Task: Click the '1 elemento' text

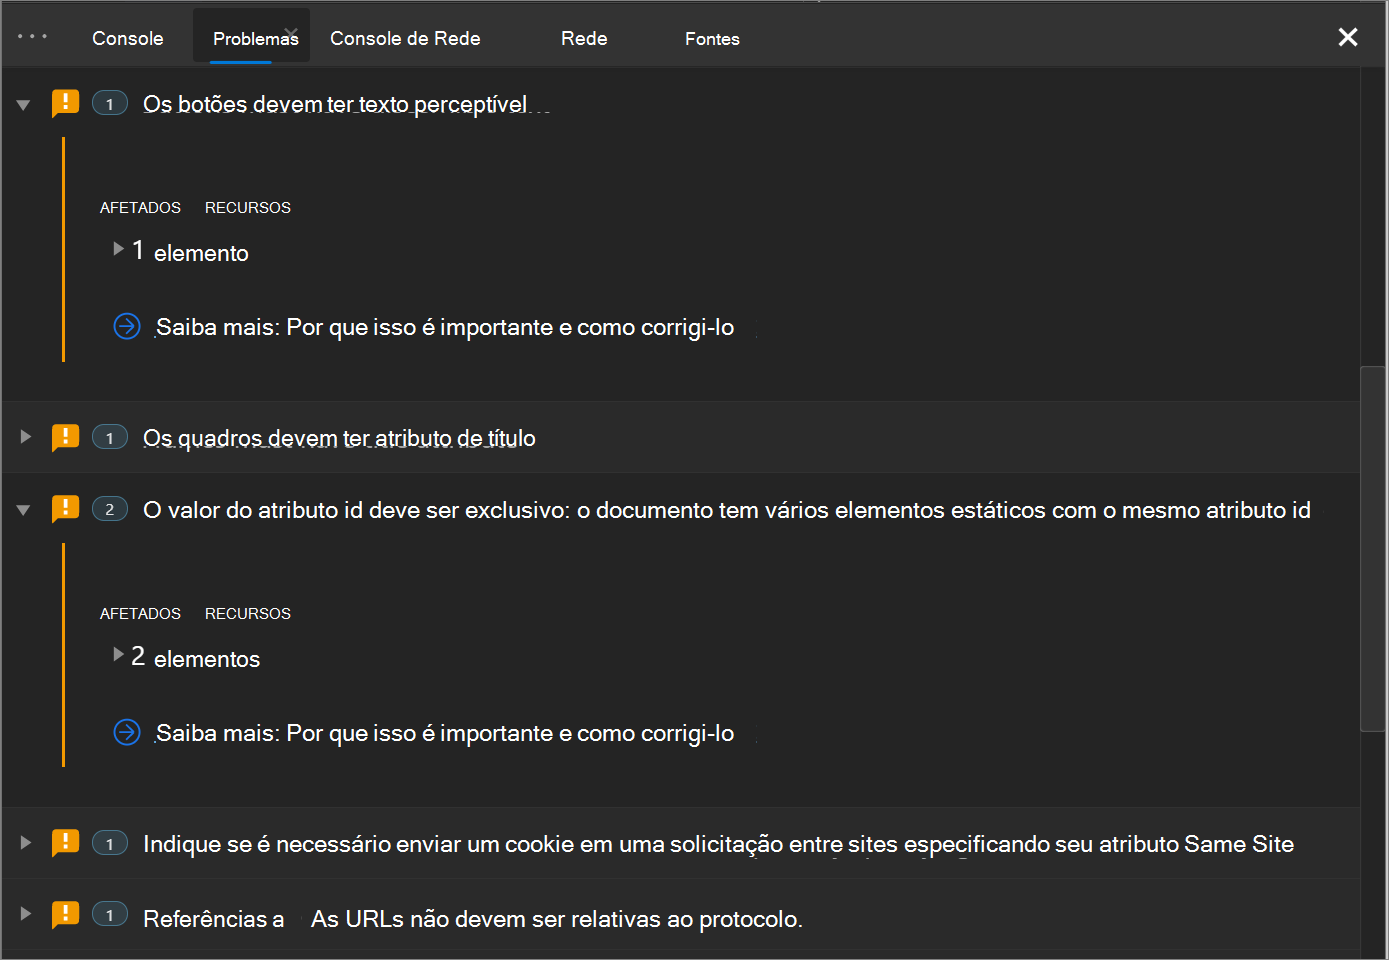Action: click(191, 251)
